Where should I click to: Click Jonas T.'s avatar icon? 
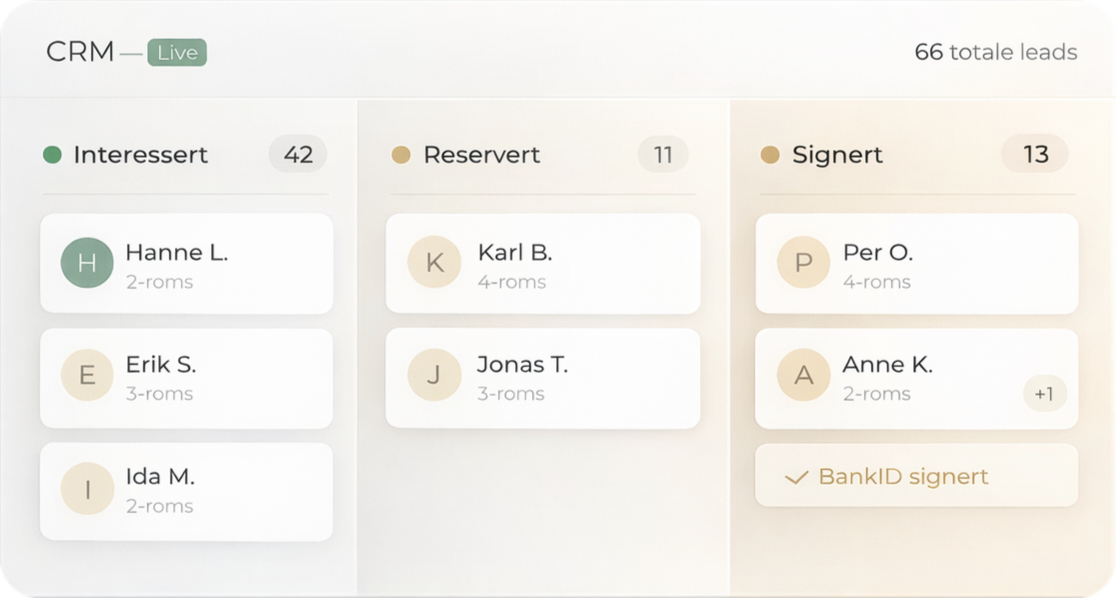pos(434,375)
